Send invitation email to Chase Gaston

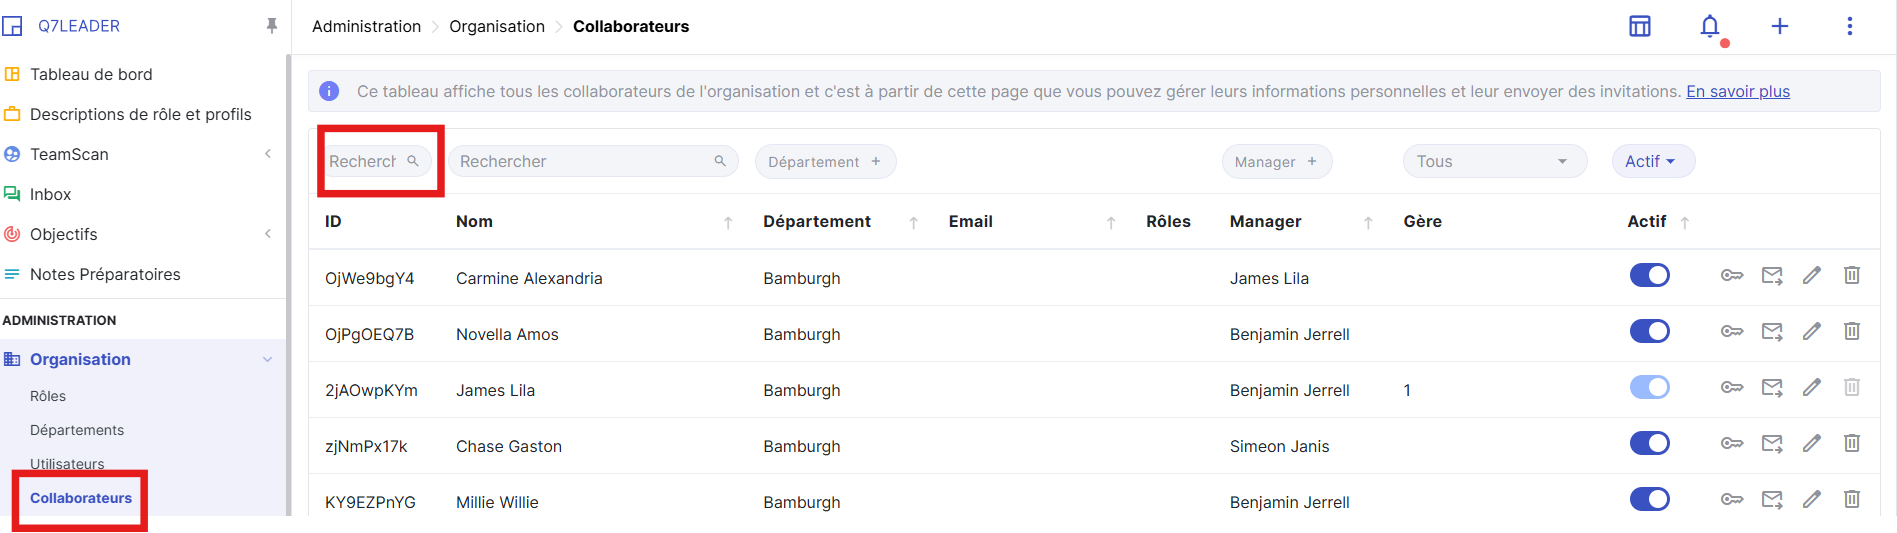[x=1771, y=444]
